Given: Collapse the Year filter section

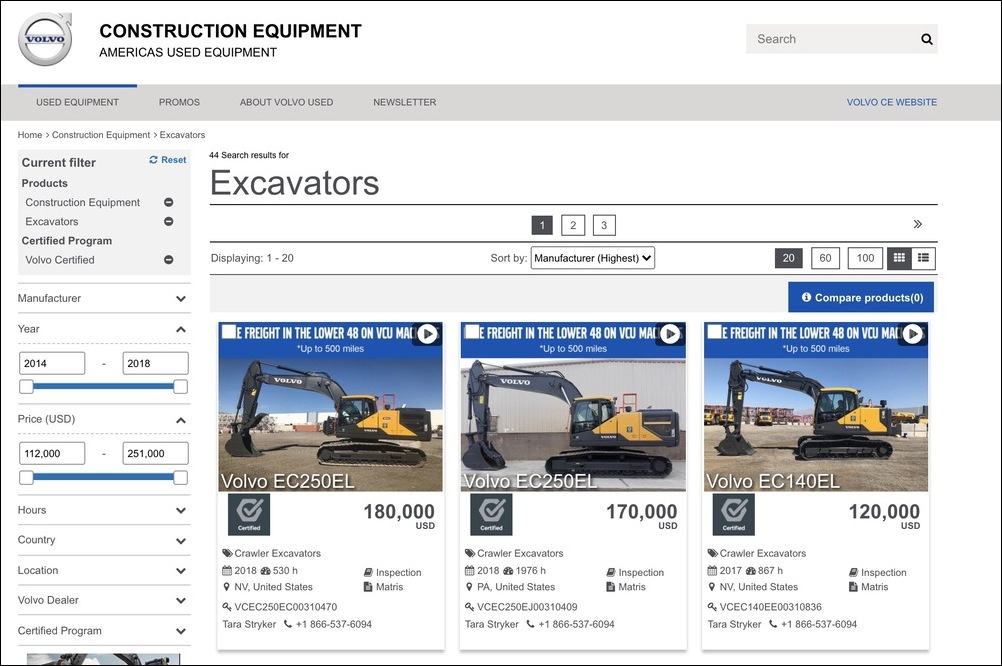Looking at the screenshot, I should [x=183, y=328].
